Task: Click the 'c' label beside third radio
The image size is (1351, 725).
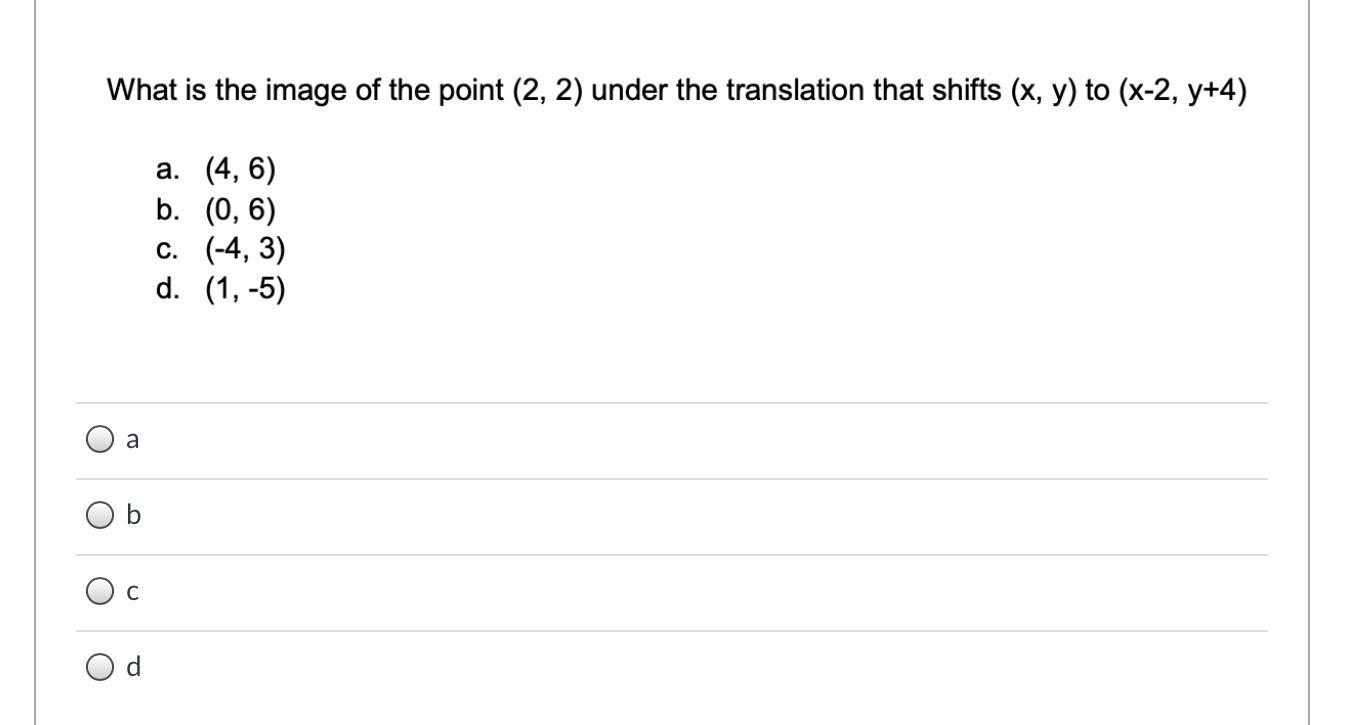Action: (132, 592)
